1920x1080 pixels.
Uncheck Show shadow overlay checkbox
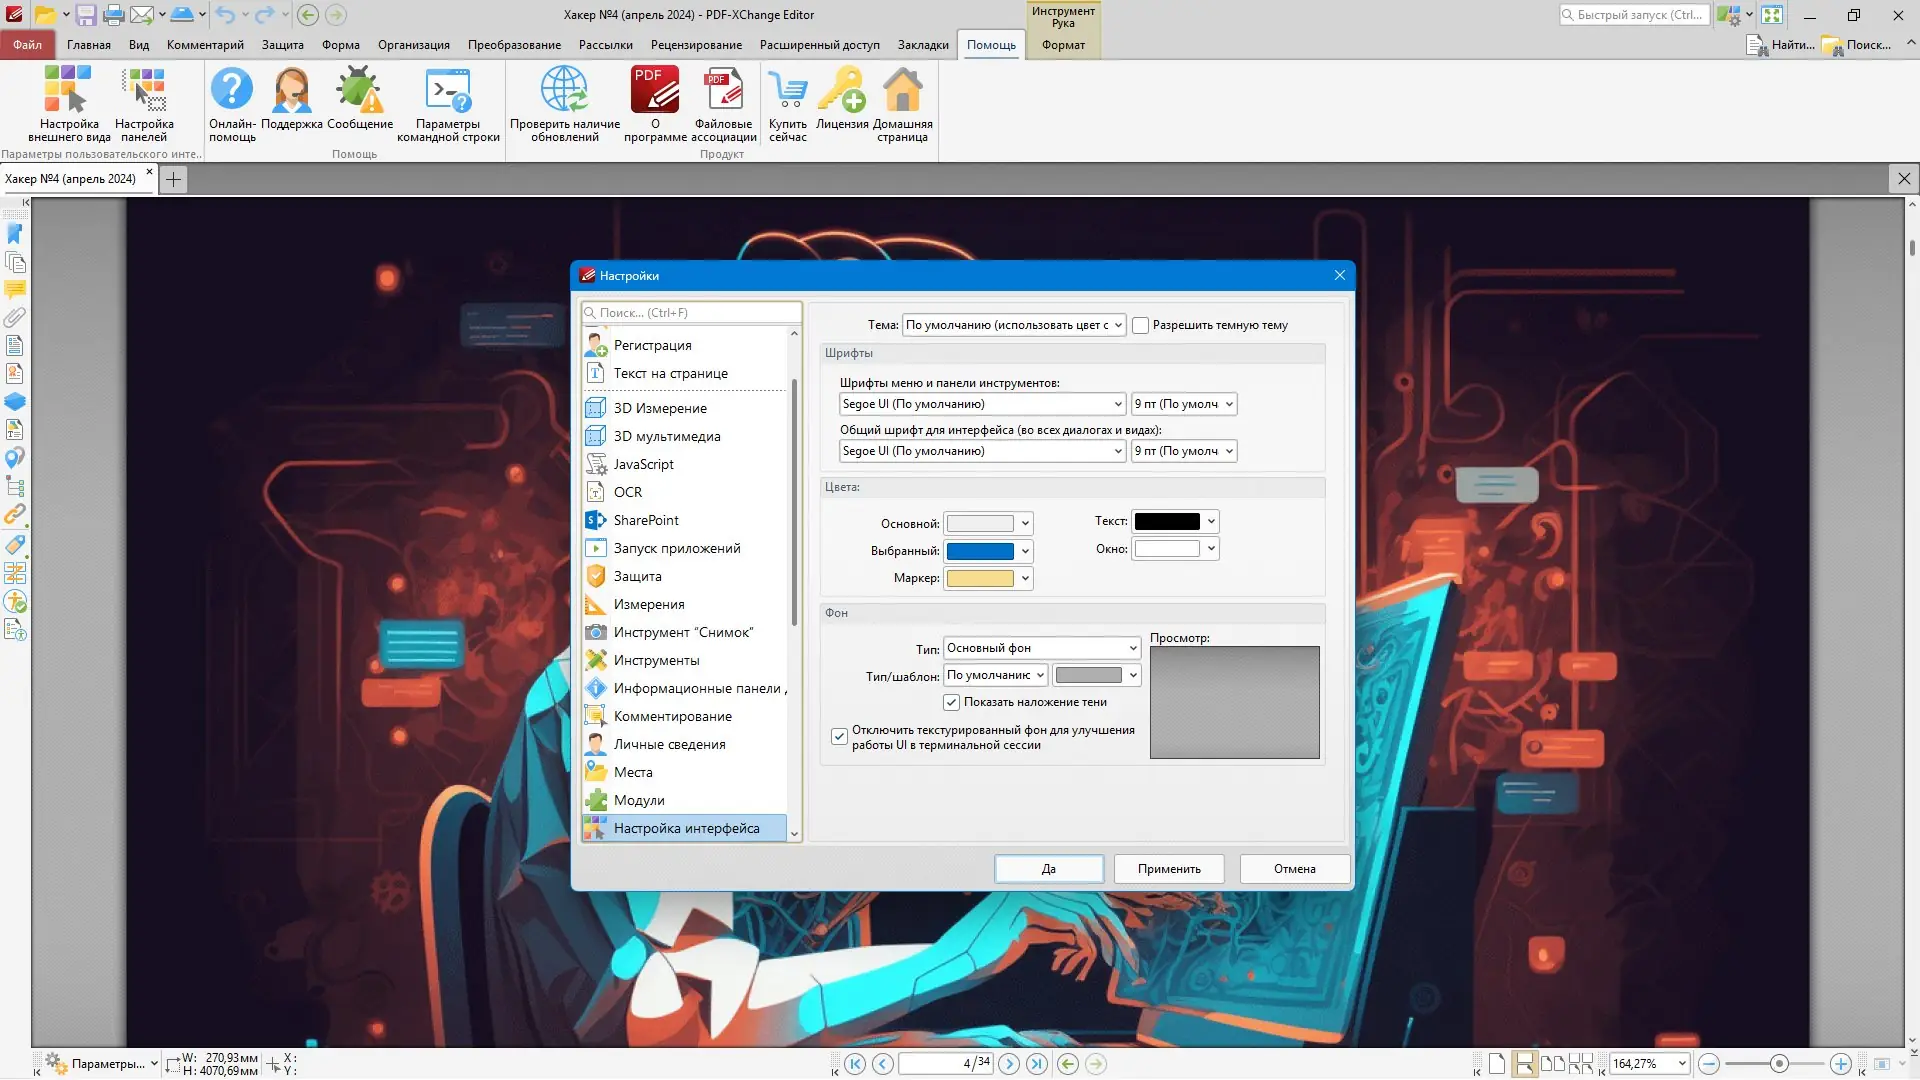pyautogui.click(x=951, y=702)
